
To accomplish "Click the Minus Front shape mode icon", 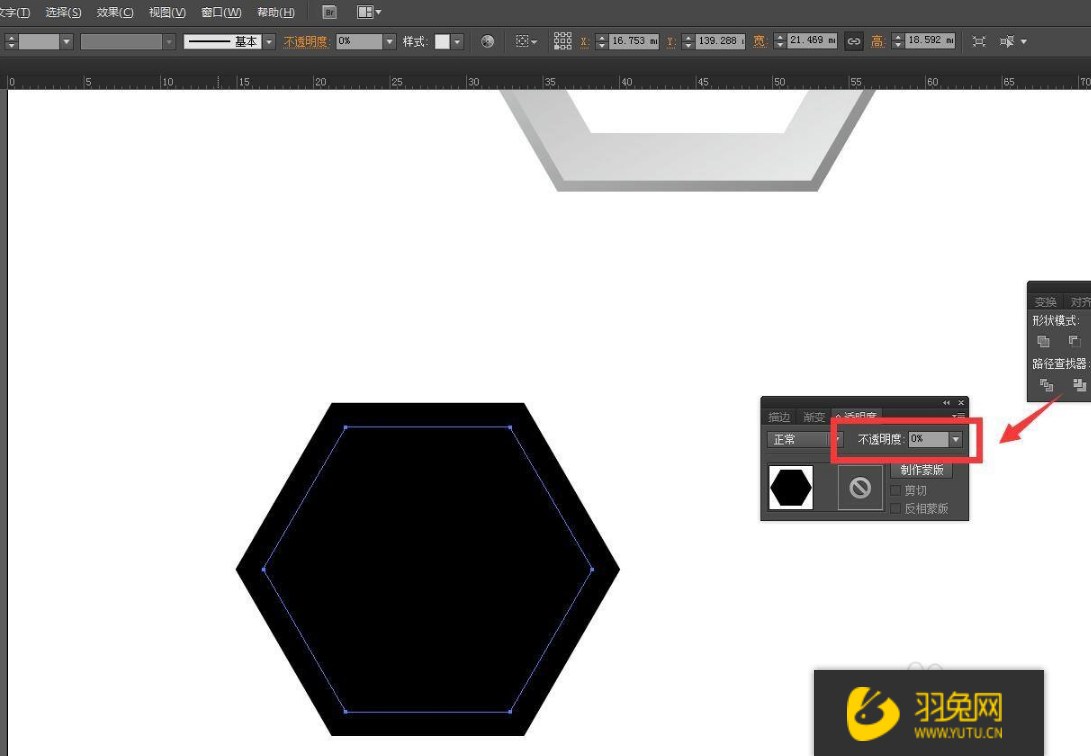I will [x=1075, y=341].
